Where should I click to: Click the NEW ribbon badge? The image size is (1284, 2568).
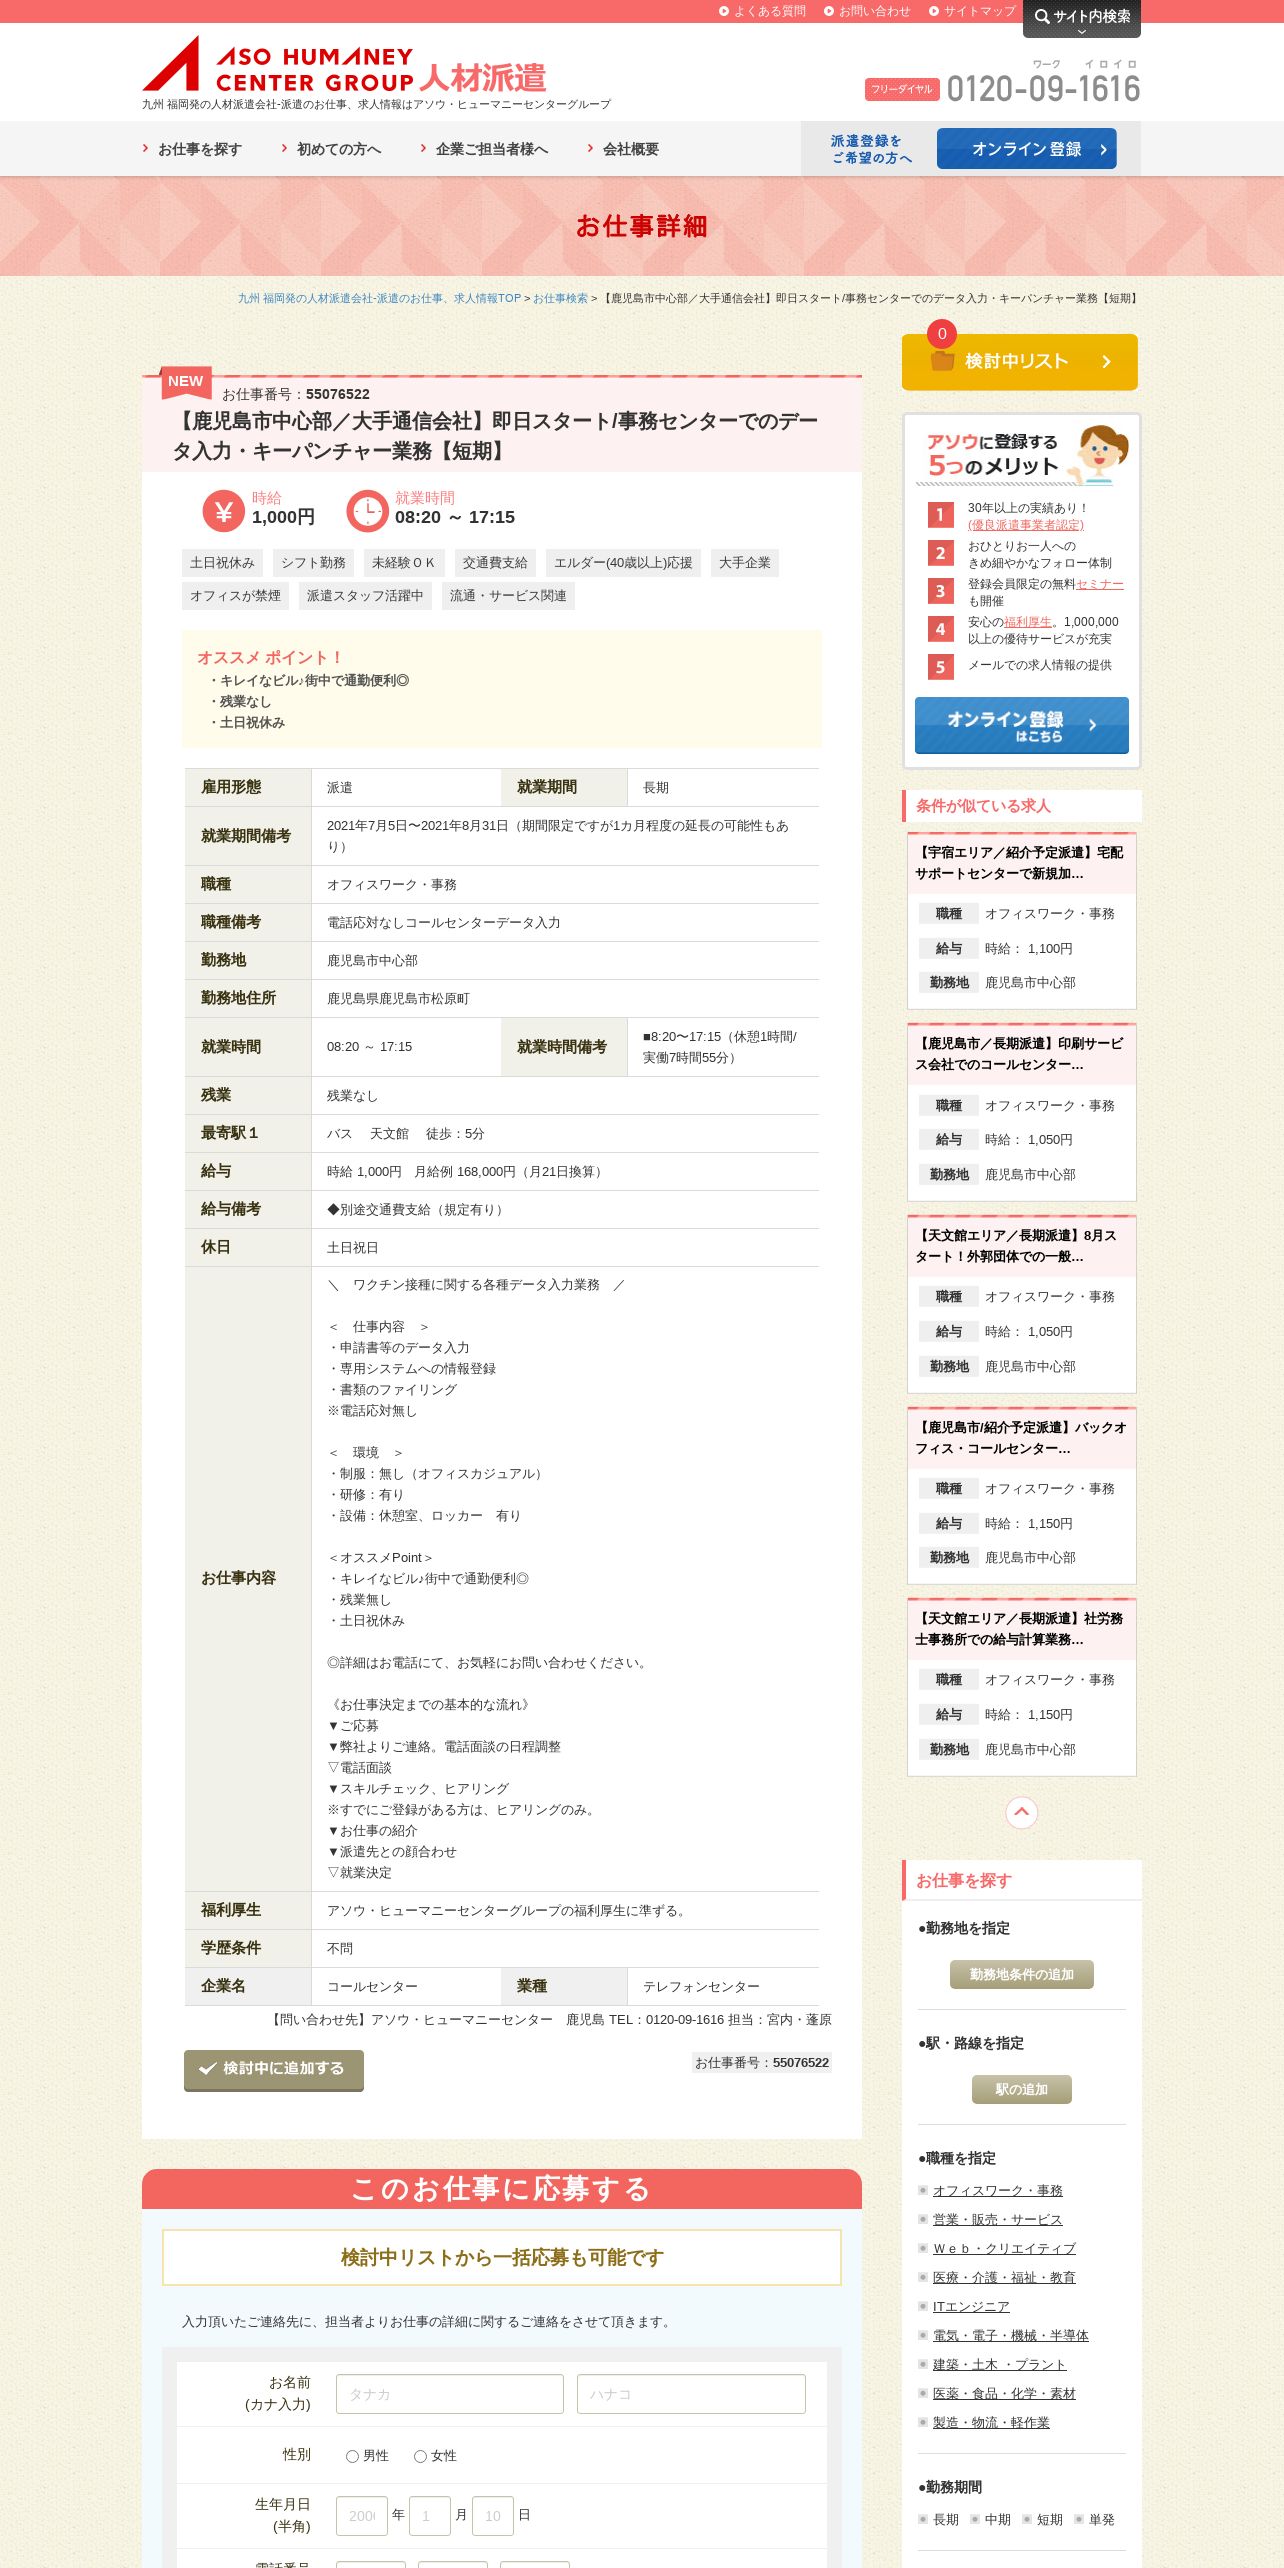pos(185,381)
